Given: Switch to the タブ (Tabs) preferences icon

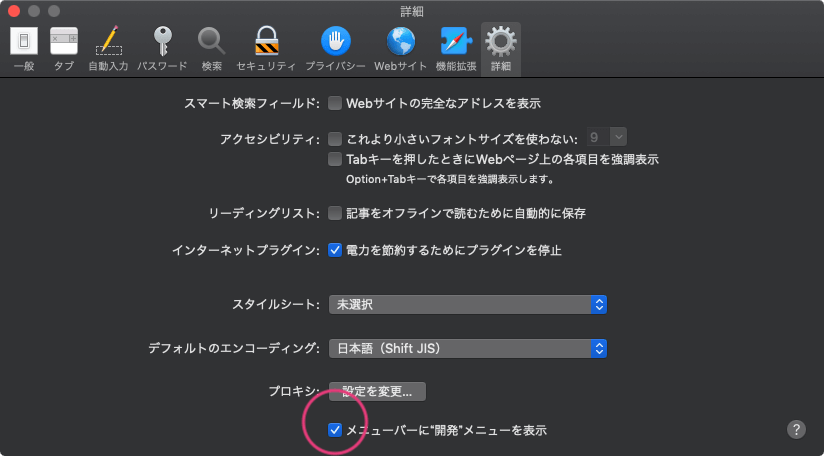Looking at the screenshot, I should click(x=63, y=47).
